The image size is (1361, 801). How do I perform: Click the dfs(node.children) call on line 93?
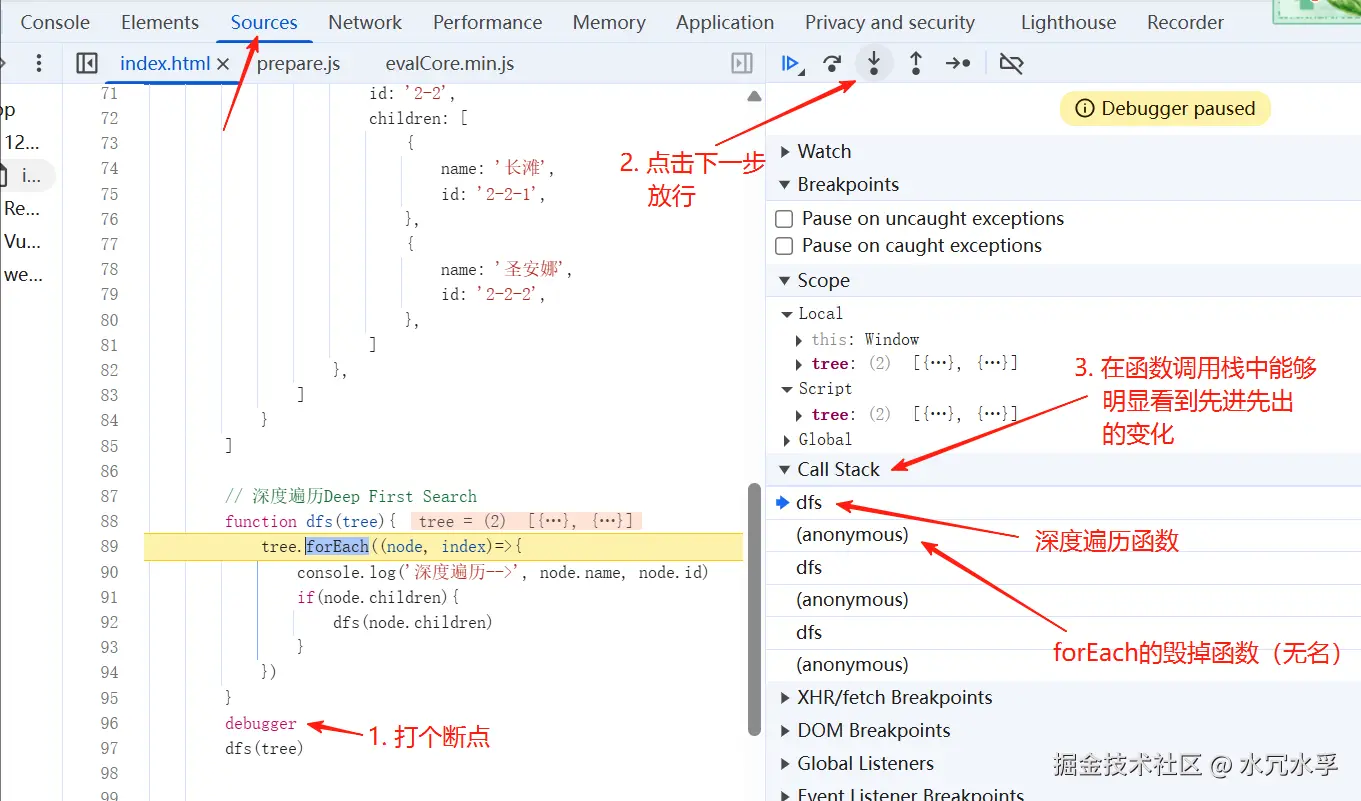[x=413, y=623]
